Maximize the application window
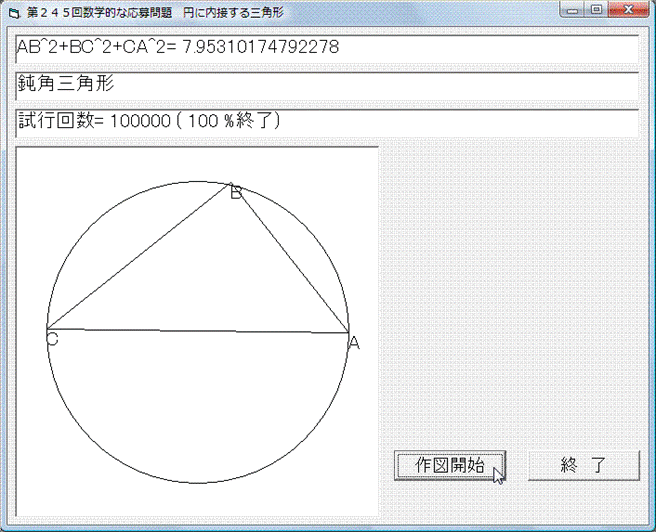Viewport: 656px width, 532px height. 597,10
